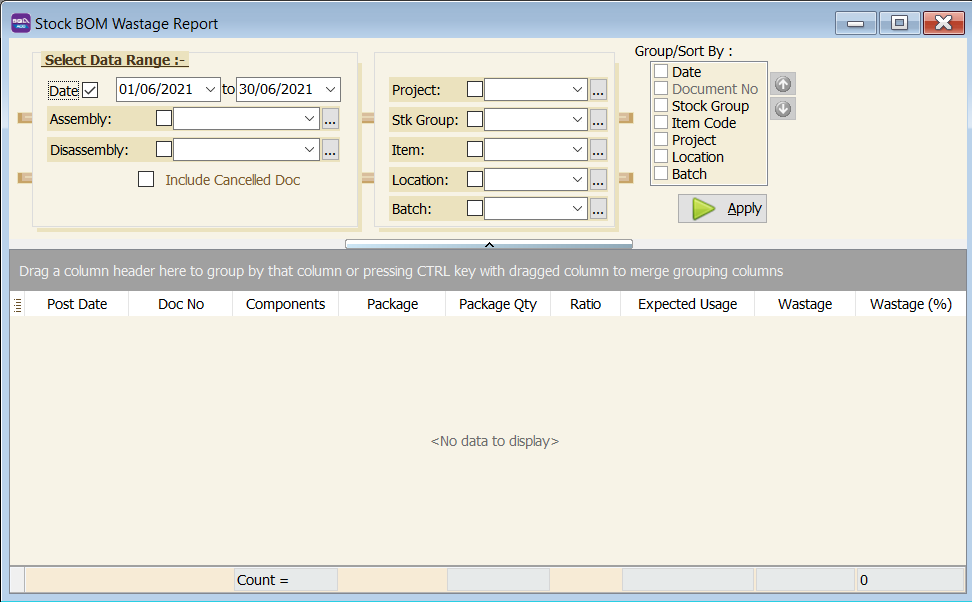The image size is (972, 602).
Task: Open Item lookup ellipsis button
Action: [x=598, y=150]
